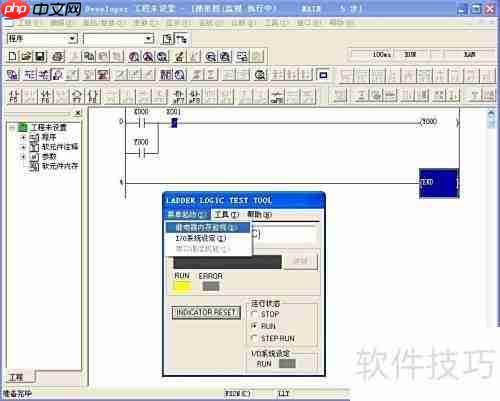
Task: Click the caF10 ladder symbol icon
Action: 277,96
